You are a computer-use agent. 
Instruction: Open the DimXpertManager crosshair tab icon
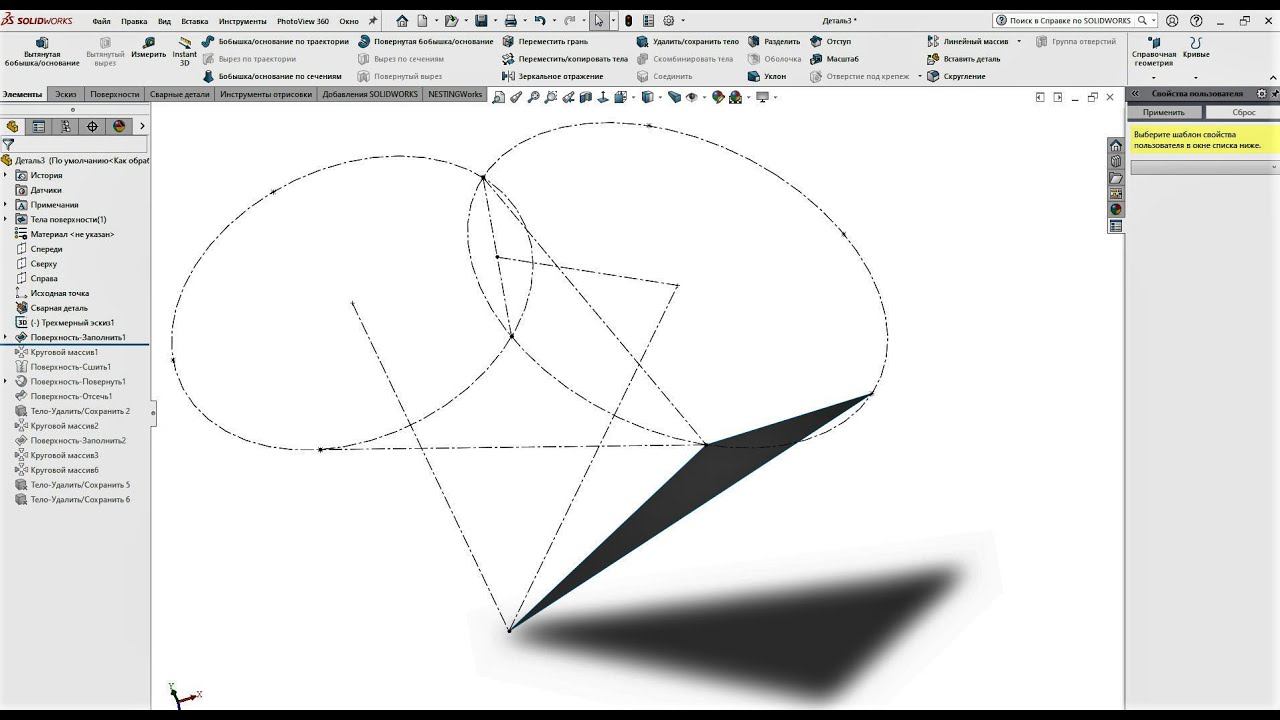[x=93, y=126]
